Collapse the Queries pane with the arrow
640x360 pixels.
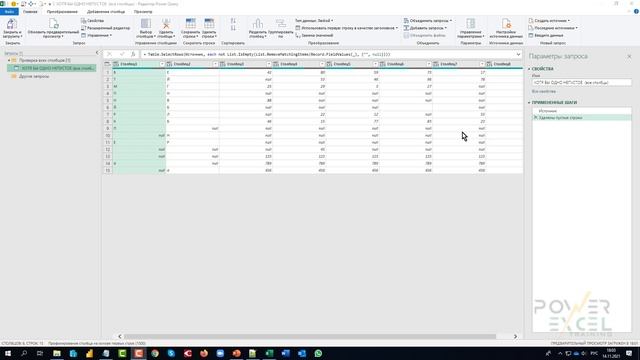97,53
